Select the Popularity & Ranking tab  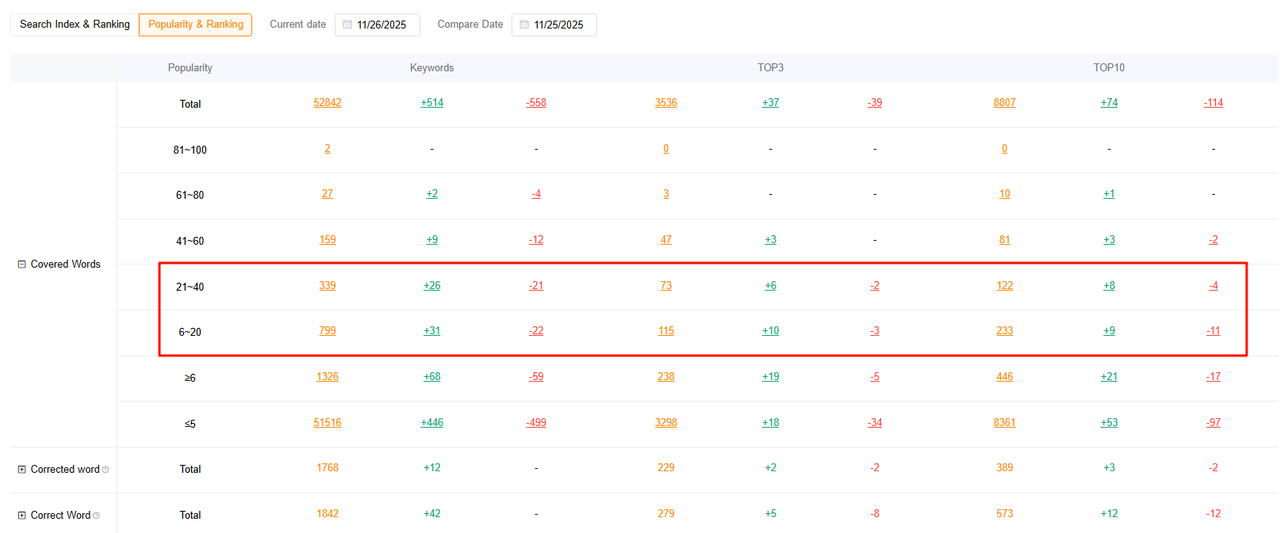(196, 24)
